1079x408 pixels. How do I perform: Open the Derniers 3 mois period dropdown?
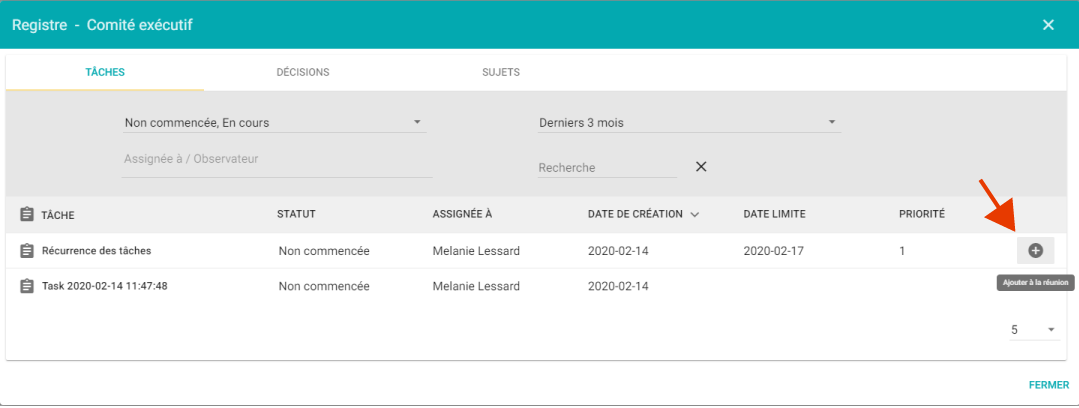[688, 122]
